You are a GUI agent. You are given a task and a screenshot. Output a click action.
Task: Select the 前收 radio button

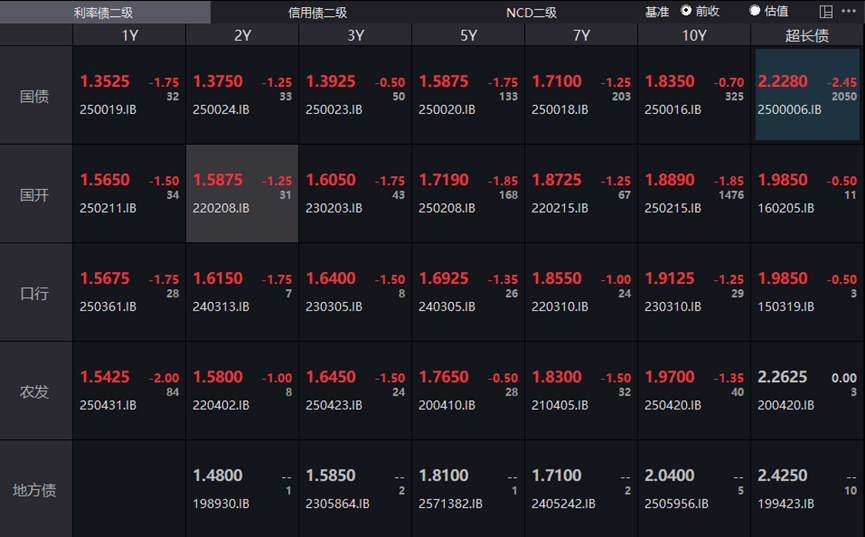click(x=687, y=11)
